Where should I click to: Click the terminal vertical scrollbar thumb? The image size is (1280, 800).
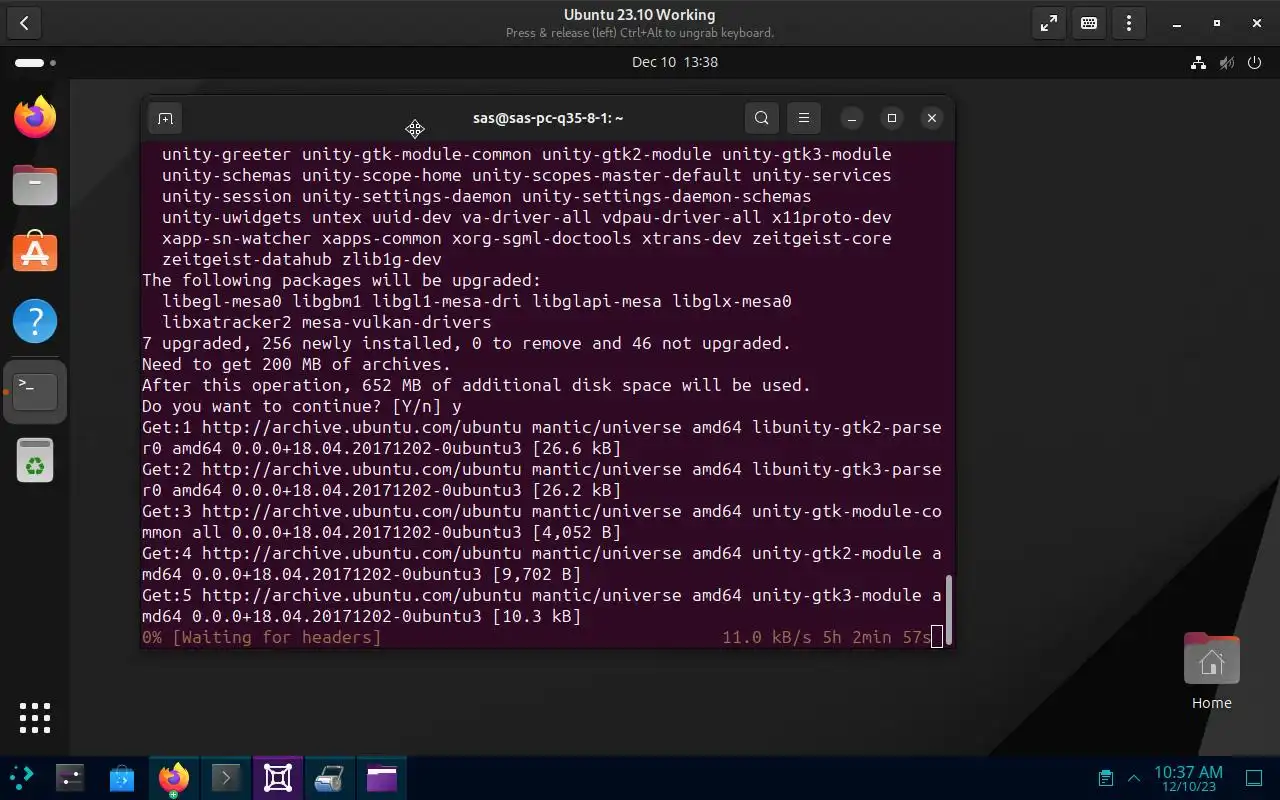coord(949,608)
